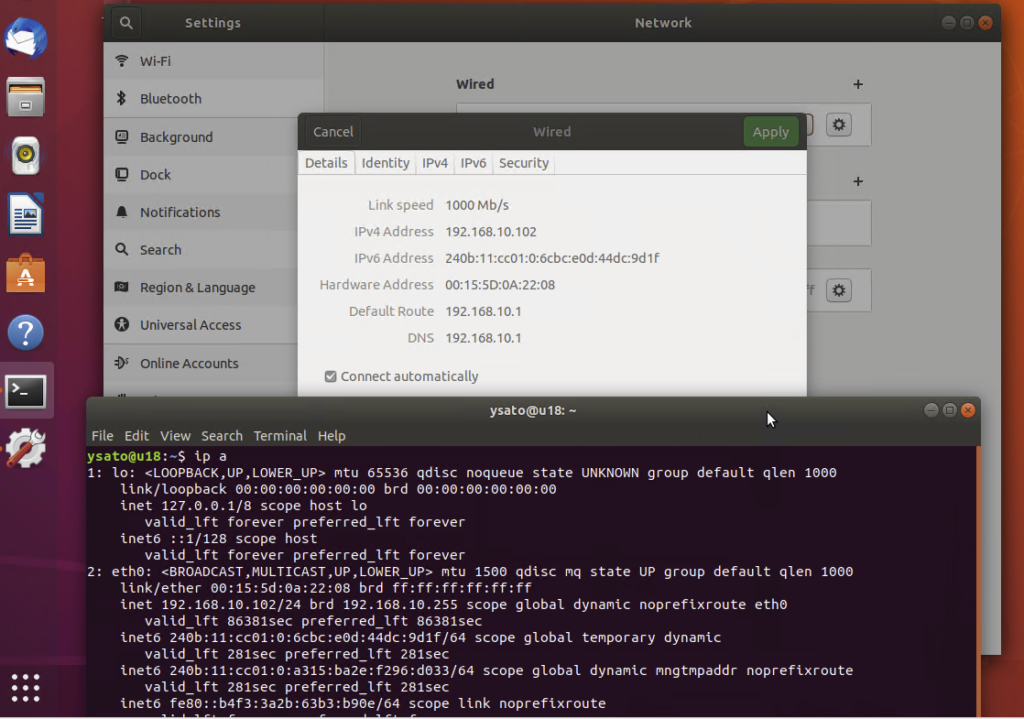1024x719 pixels.
Task: Open Ubuntu Software from the dock
Action: pos(25,272)
